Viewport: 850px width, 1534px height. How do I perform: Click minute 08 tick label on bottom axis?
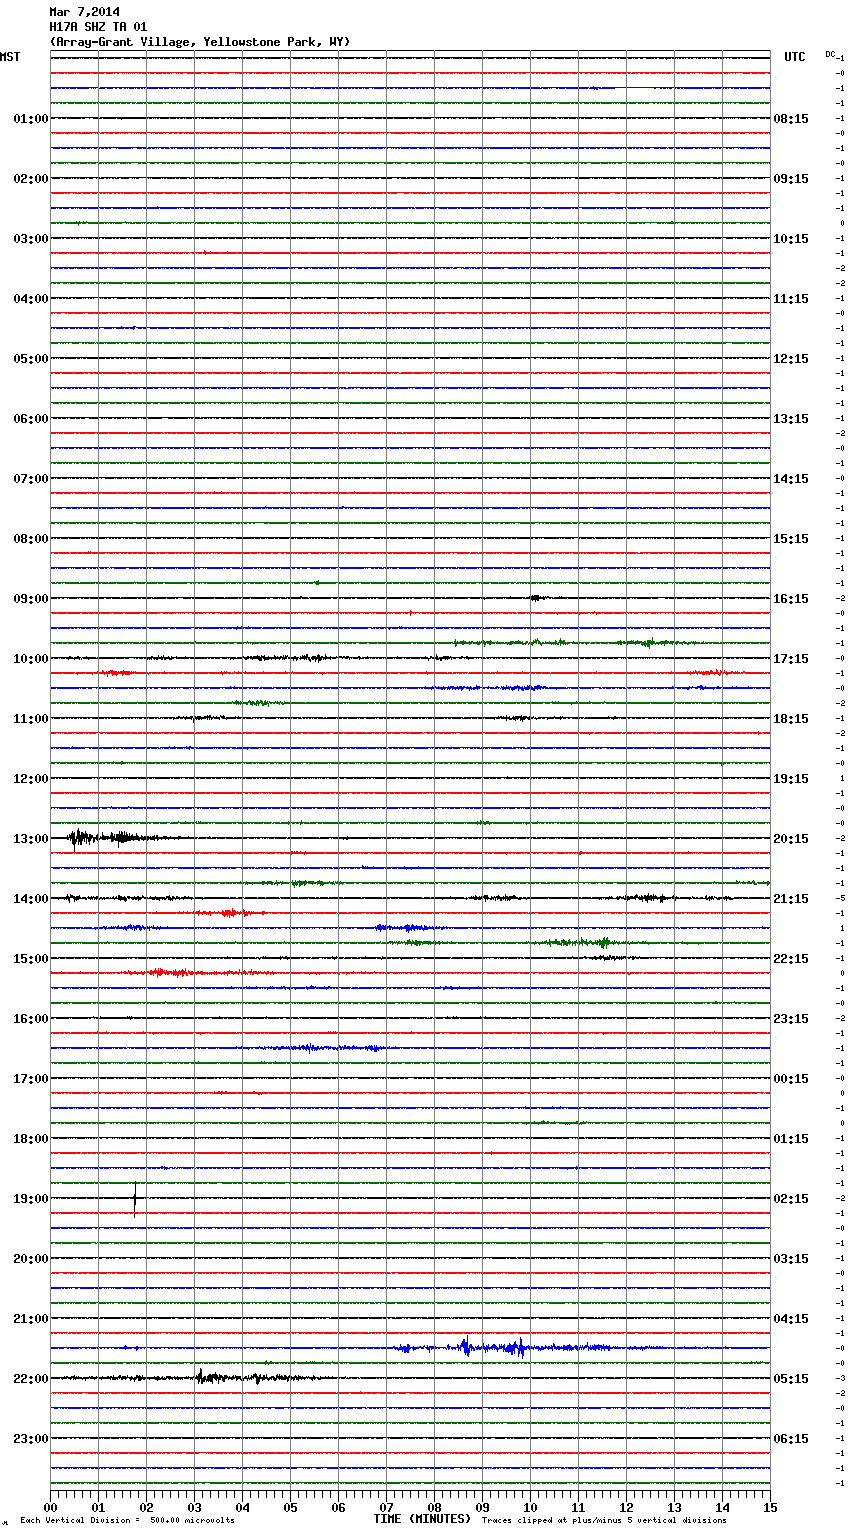pyautogui.click(x=434, y=1507)
